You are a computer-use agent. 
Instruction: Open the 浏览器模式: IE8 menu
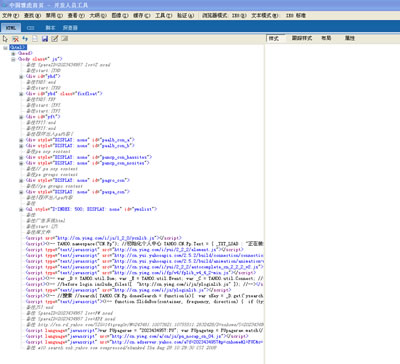pyautogui.click(x=224, y=15)
